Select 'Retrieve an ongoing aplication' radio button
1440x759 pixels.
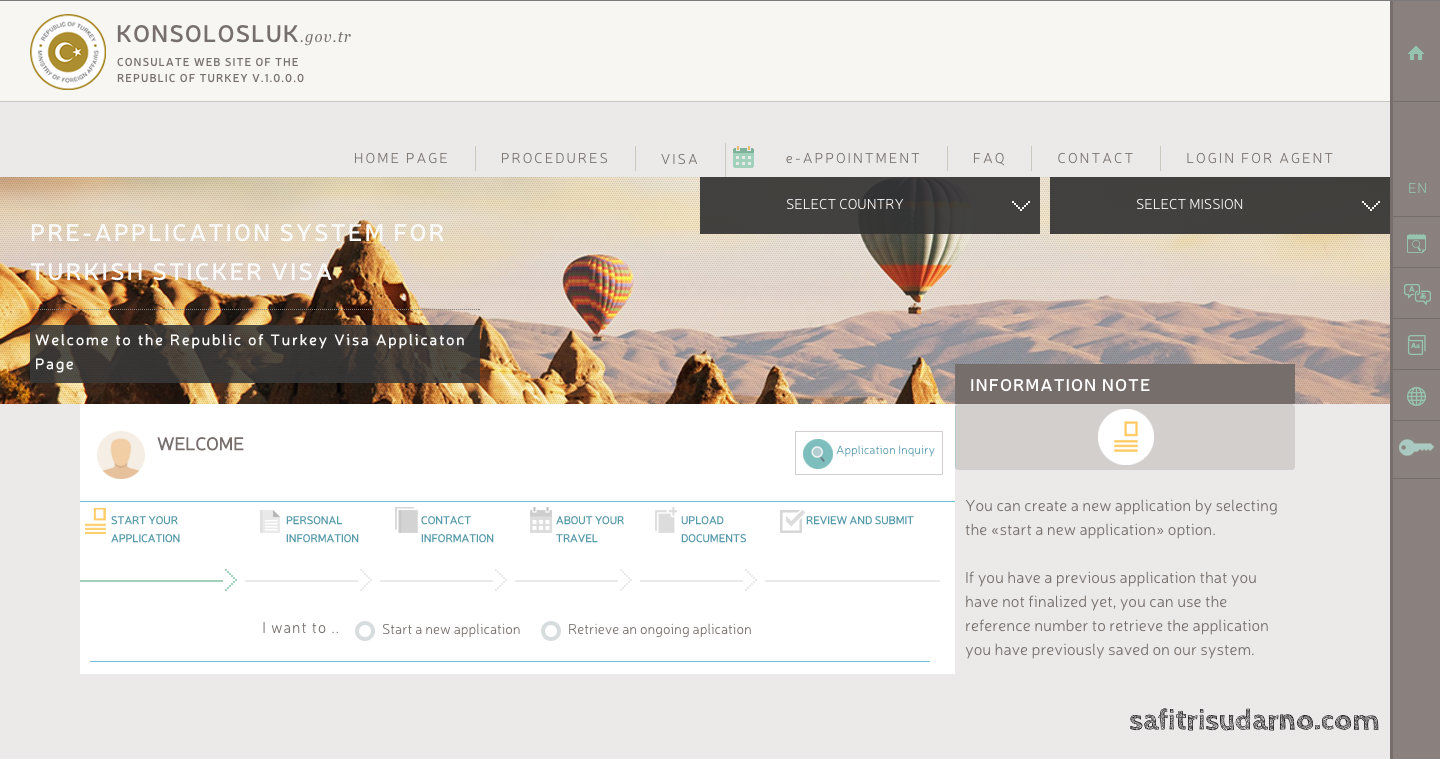pos(550,631)
